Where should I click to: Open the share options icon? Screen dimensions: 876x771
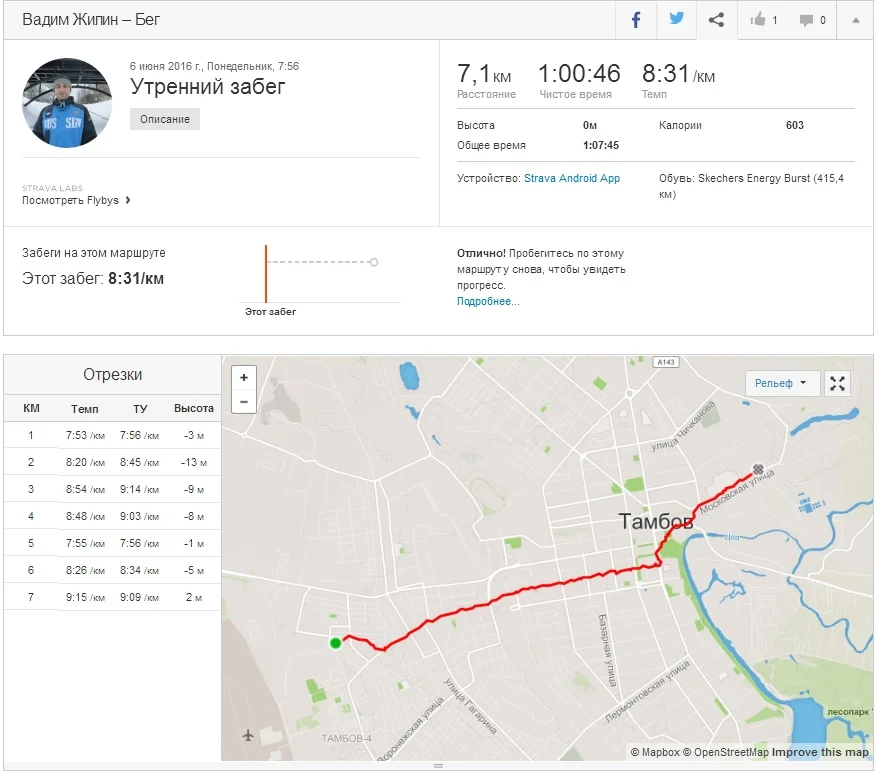[x=716, y=20]
